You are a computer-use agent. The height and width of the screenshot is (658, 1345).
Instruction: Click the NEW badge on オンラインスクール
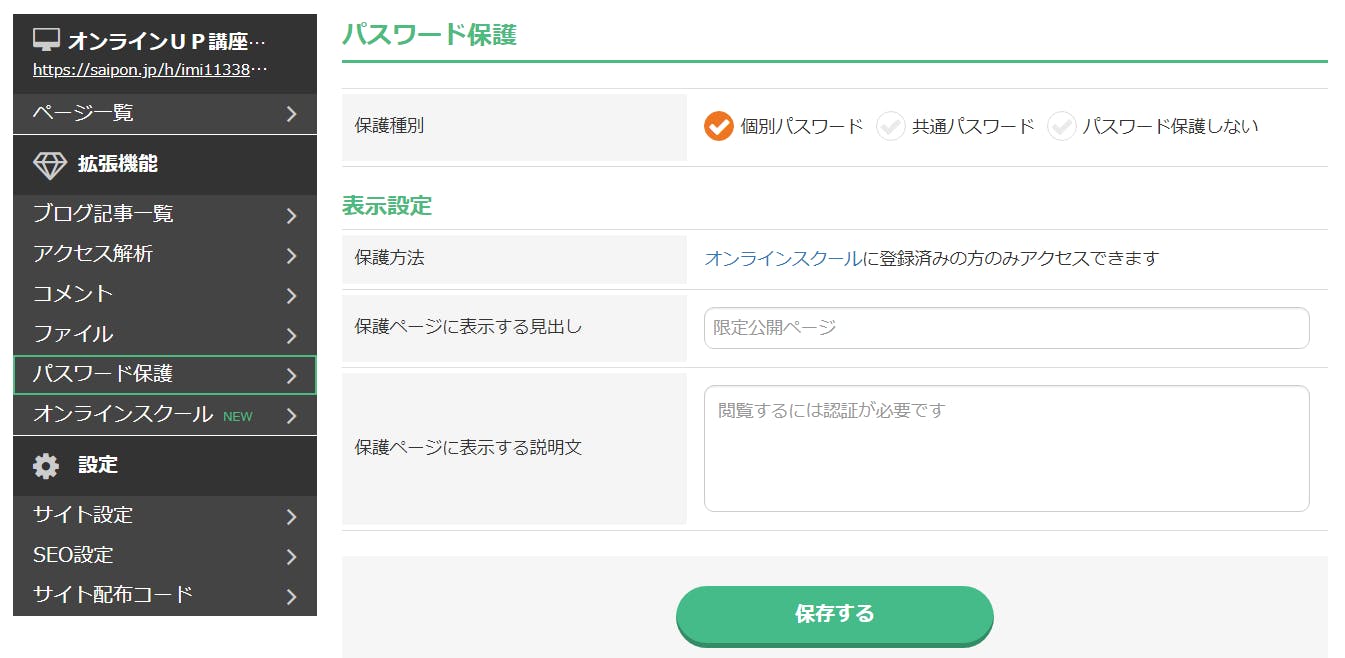click(238, 416)
